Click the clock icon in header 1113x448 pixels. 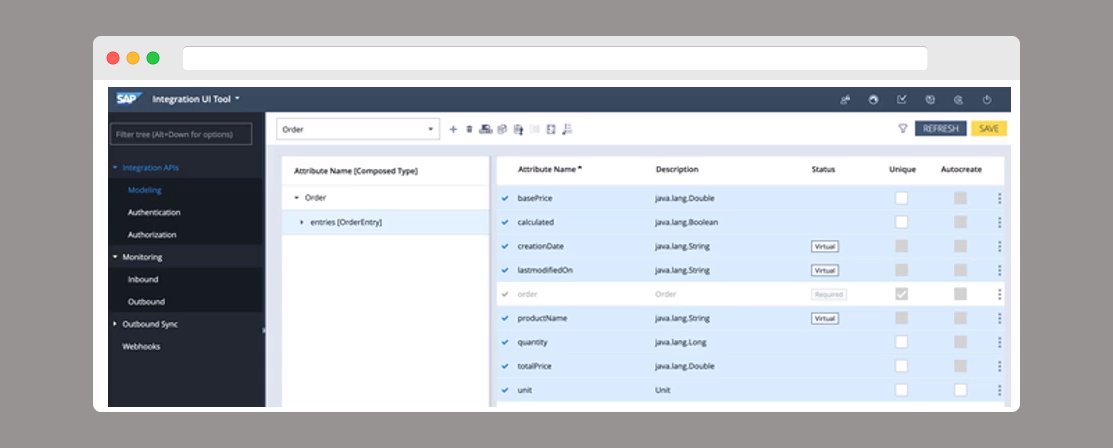[930, 100]
